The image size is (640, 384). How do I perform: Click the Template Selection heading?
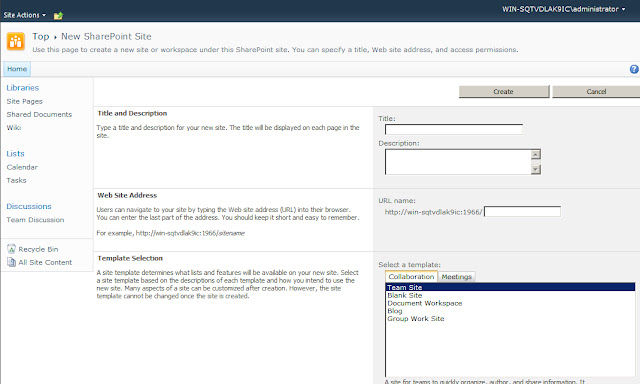130,258
